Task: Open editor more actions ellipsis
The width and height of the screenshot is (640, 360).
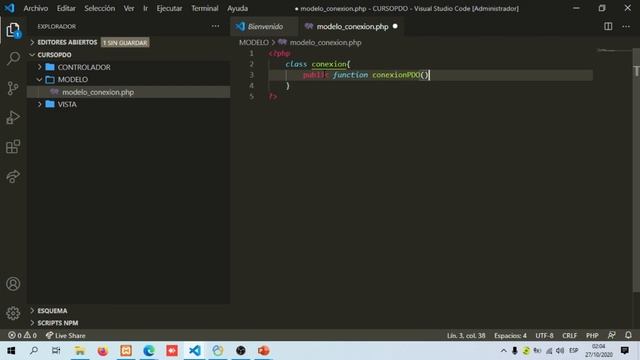Action: tap(626, 27)
